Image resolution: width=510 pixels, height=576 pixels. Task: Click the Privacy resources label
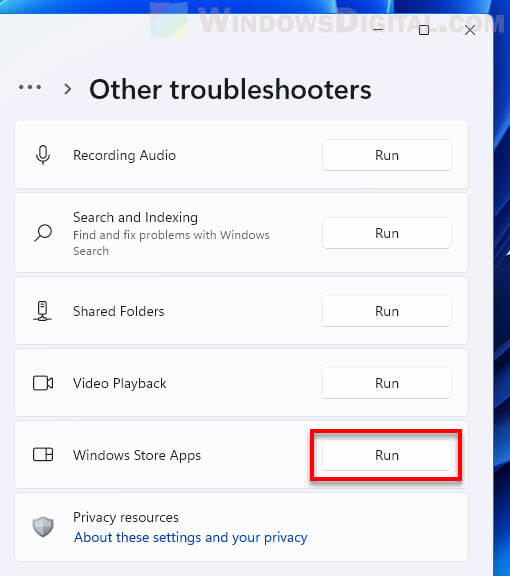click(x=126, y=517)
